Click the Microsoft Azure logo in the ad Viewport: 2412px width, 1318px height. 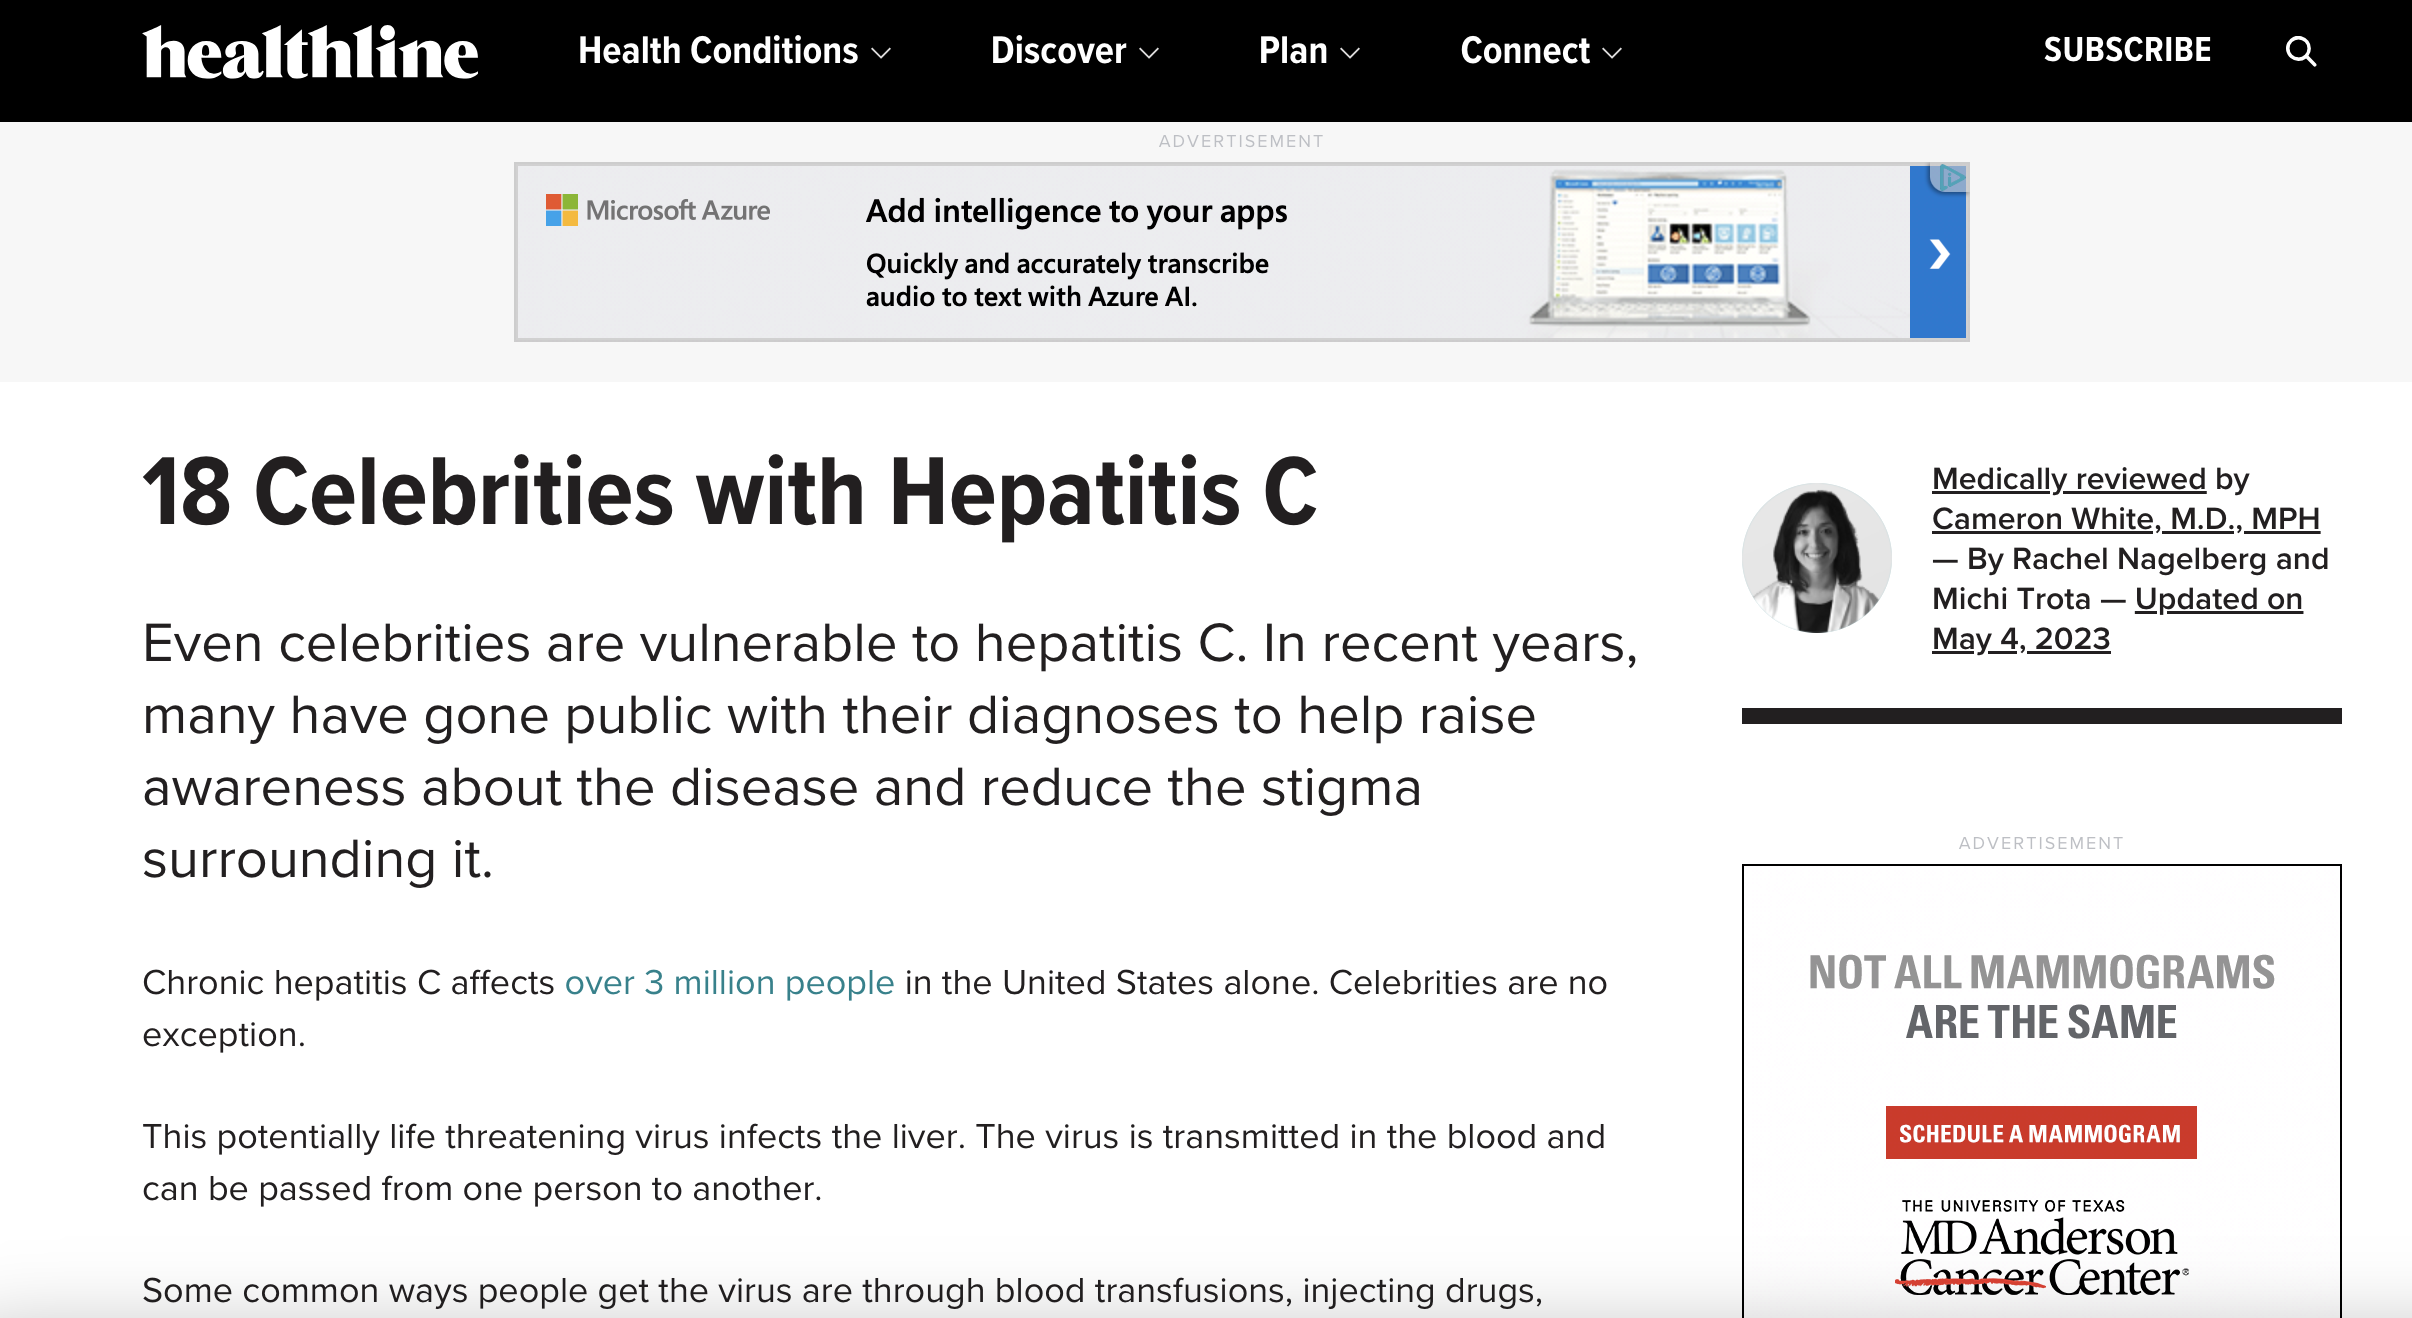[657, 210]
